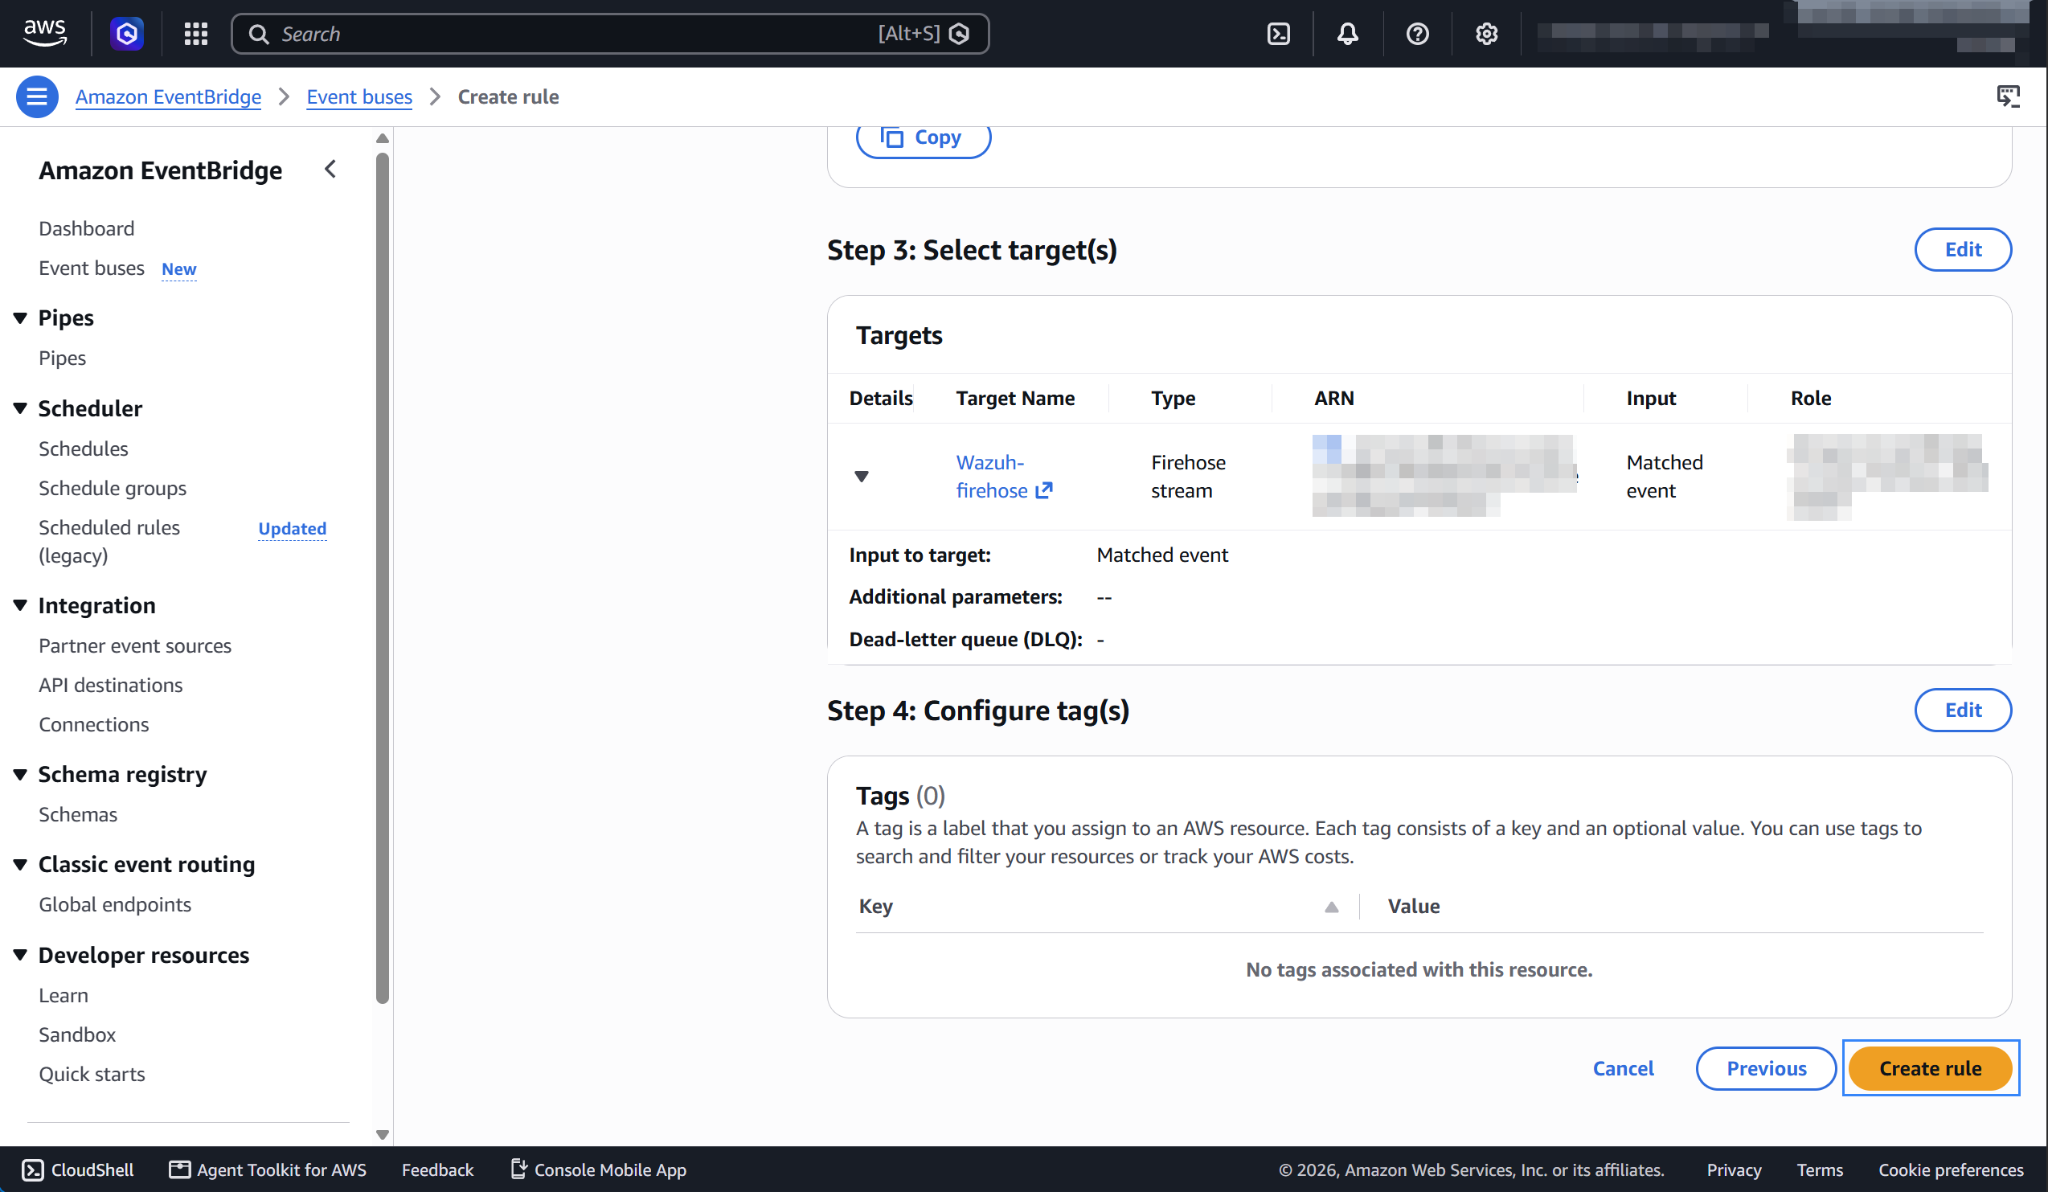Image resolution: width=2048 pixels, height=1192 pixels.
Task: Focus the top Search field
Action: 610,34
